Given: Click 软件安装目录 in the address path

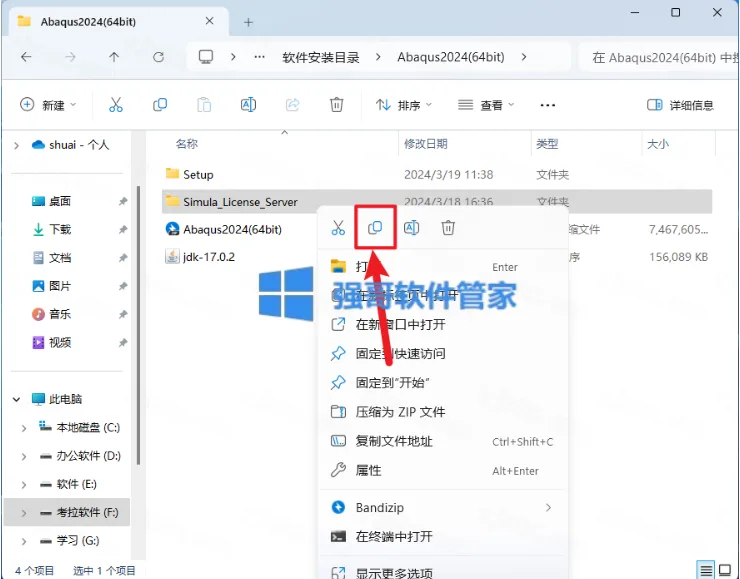Looking at the screenshot, I should [321, 57].
